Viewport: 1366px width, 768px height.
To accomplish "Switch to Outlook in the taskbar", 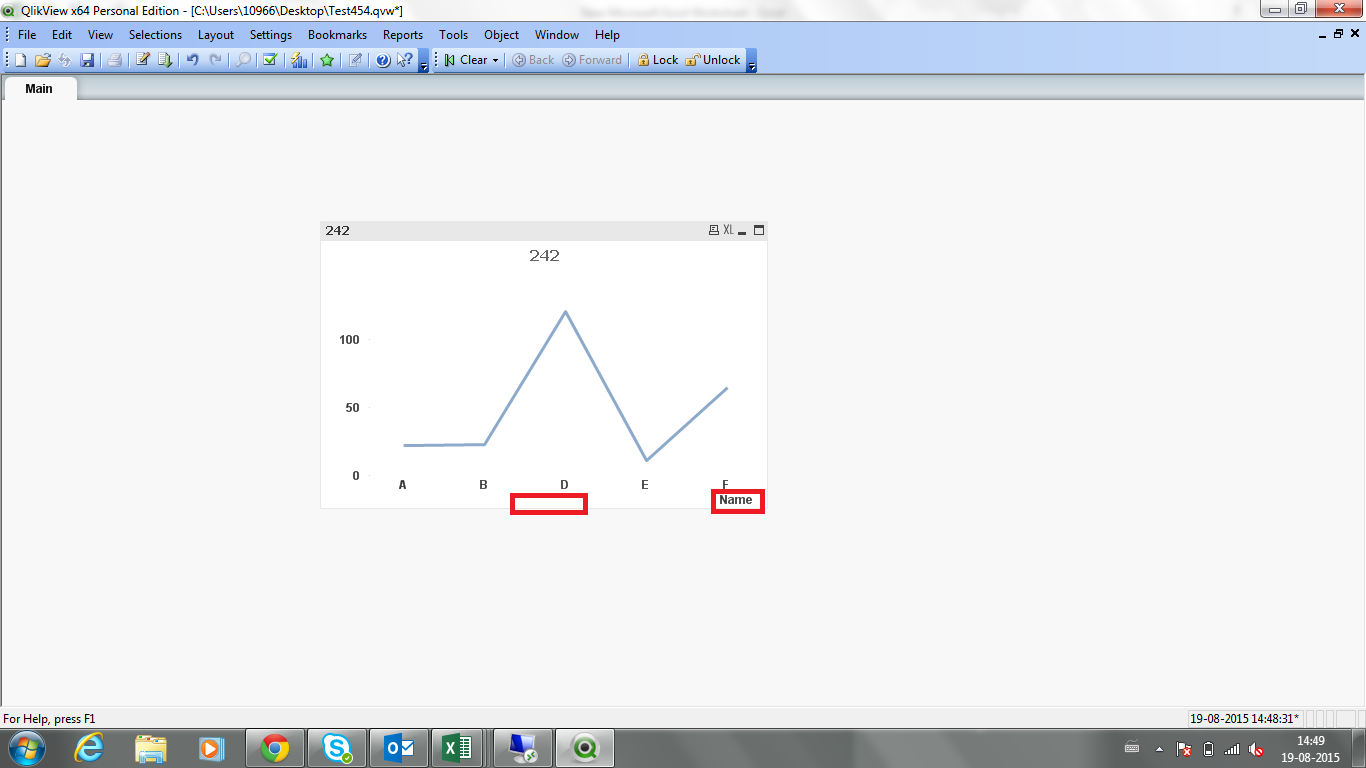I will tap(399, 748).
